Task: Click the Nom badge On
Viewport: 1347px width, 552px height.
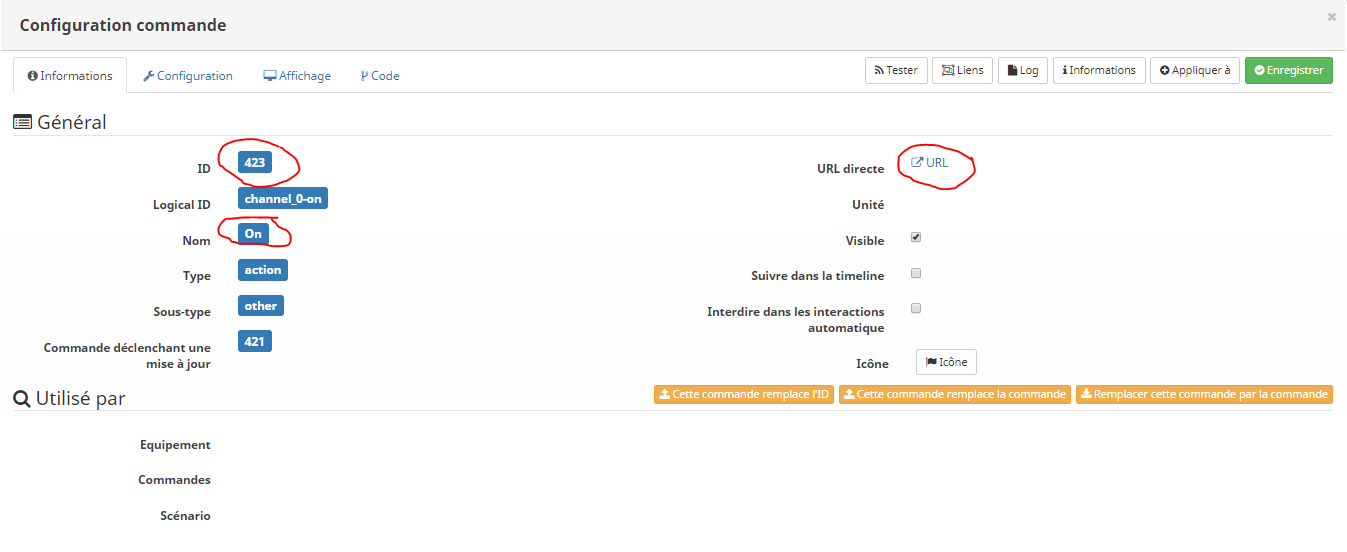Action: coord(253,234)
